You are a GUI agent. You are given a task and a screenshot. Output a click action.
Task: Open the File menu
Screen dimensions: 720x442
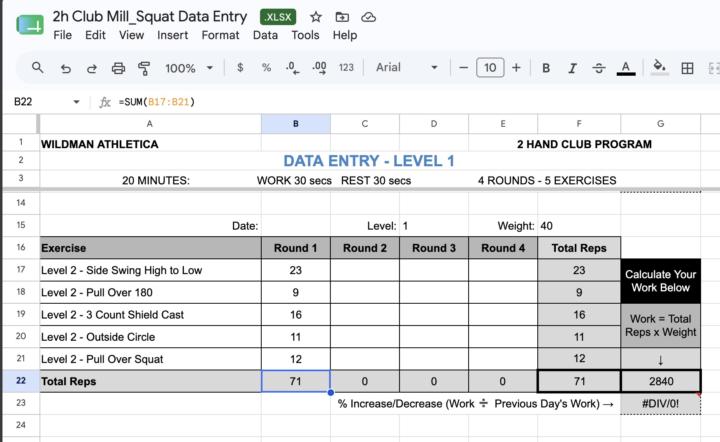pos(62,35)
